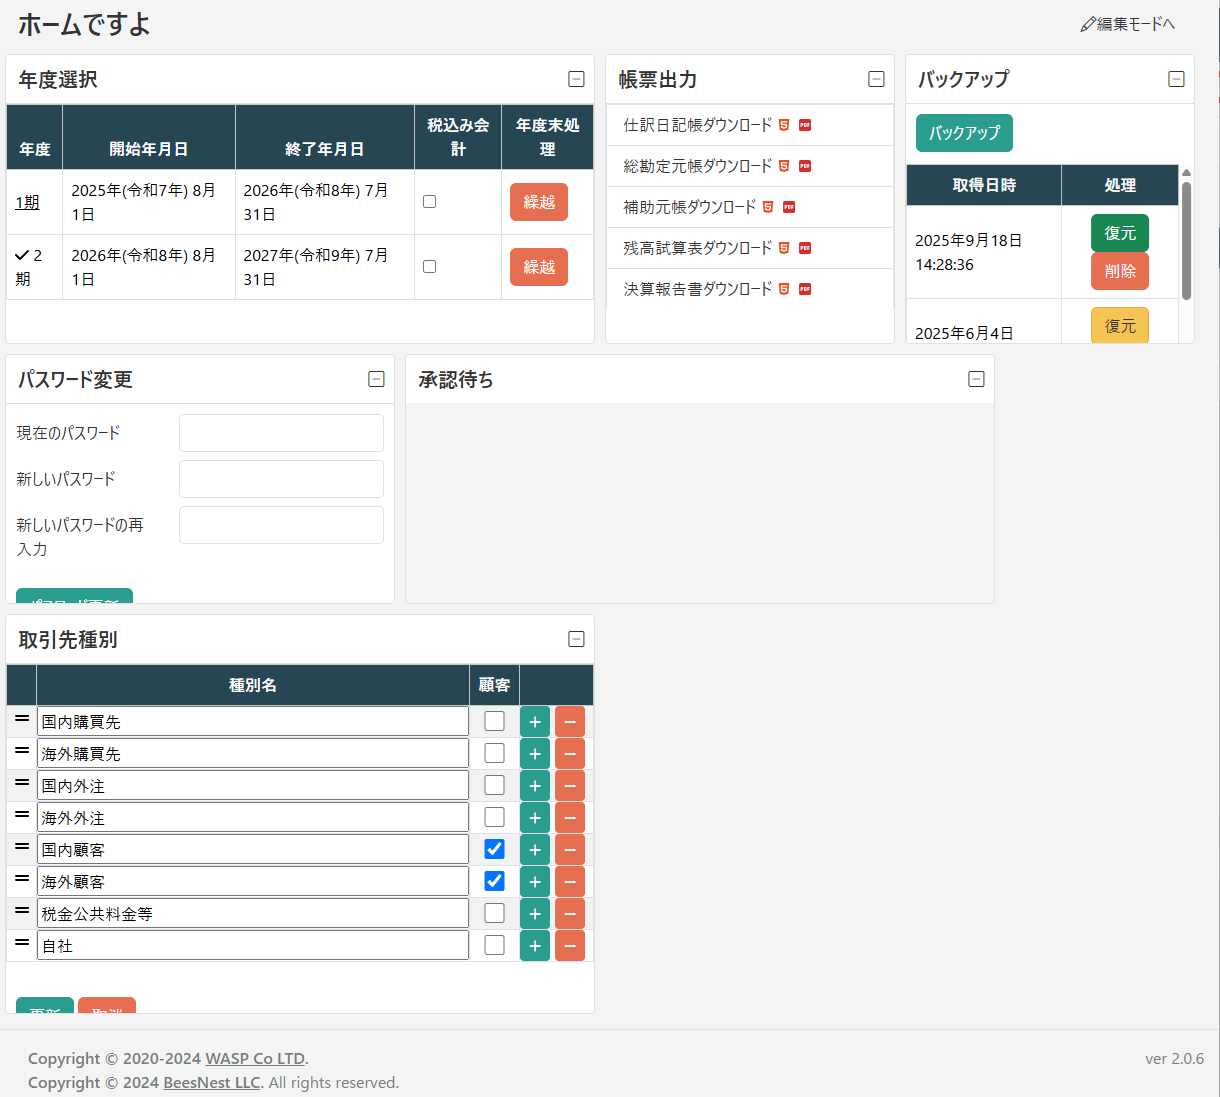Enable 税込み会計 checkbox for 1期
Image resolution: width=1220 pixels, height=1097 pixels.
tap(429, 202)
